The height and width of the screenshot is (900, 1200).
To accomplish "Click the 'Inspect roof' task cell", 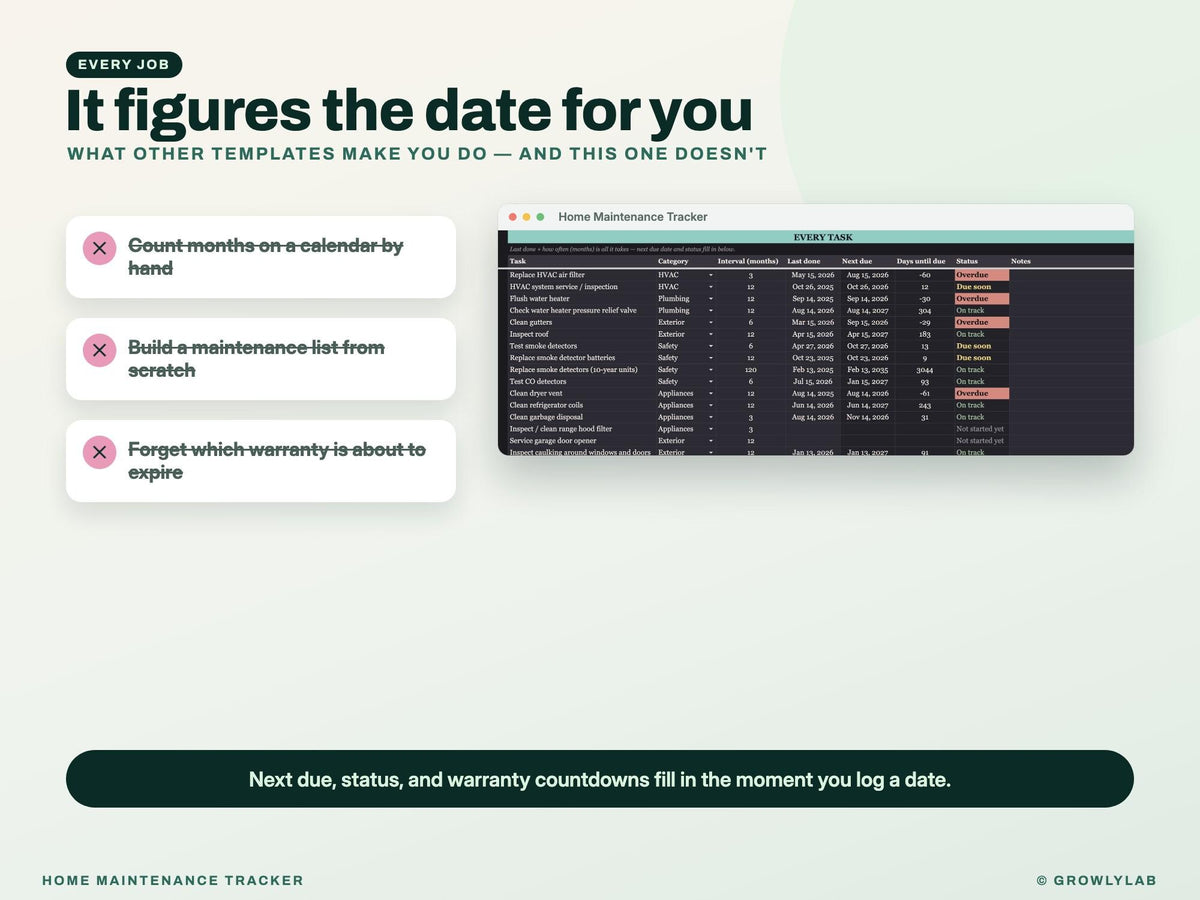I will coord(581,334).
